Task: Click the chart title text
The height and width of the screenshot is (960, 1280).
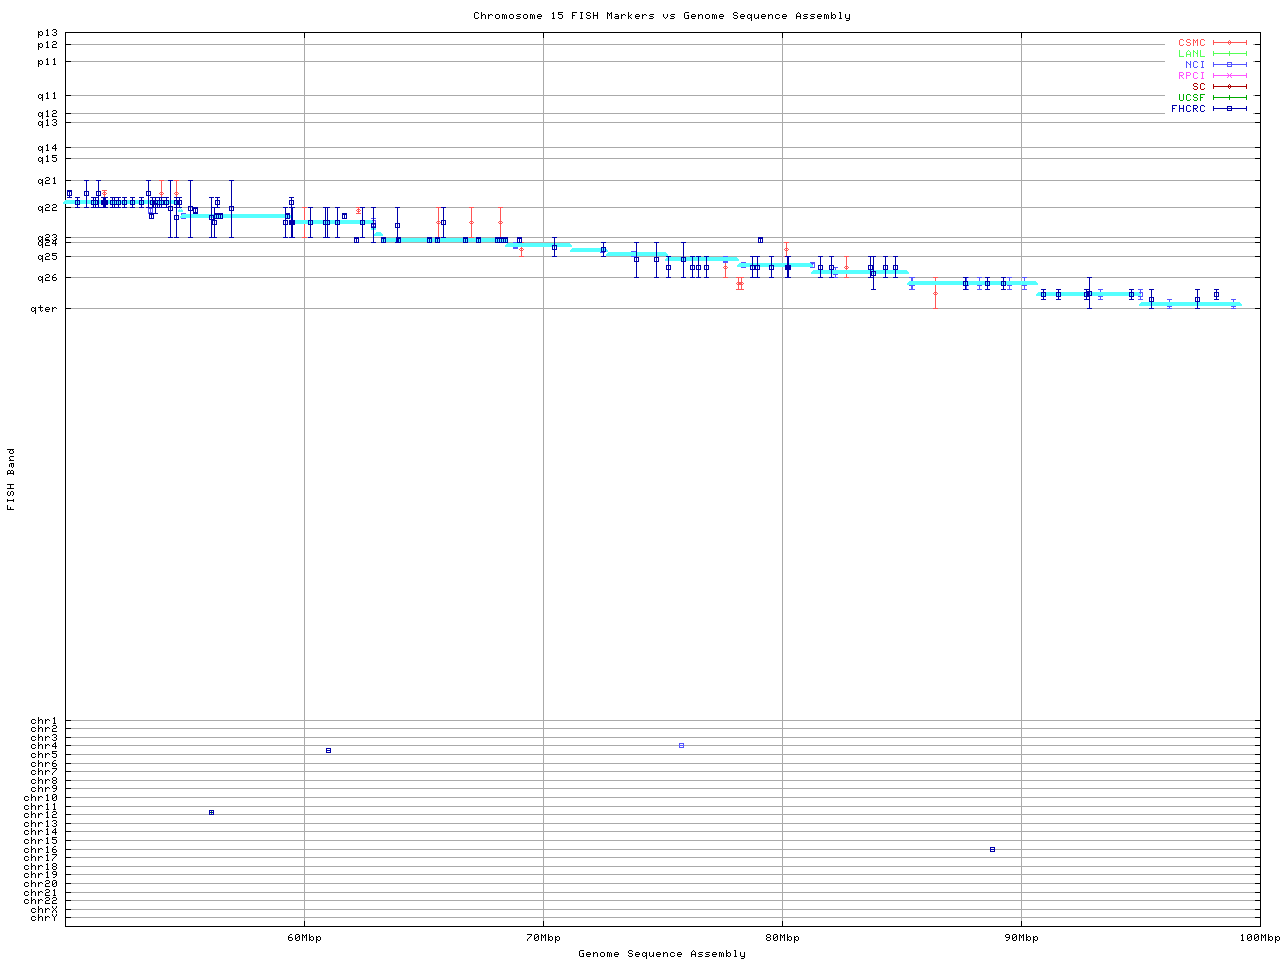Action: click(662, 16)
